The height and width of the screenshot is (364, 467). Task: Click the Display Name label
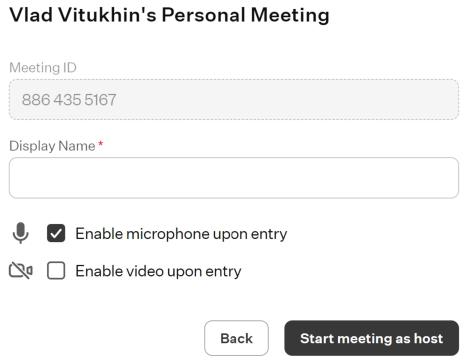[x=52, y=146]
